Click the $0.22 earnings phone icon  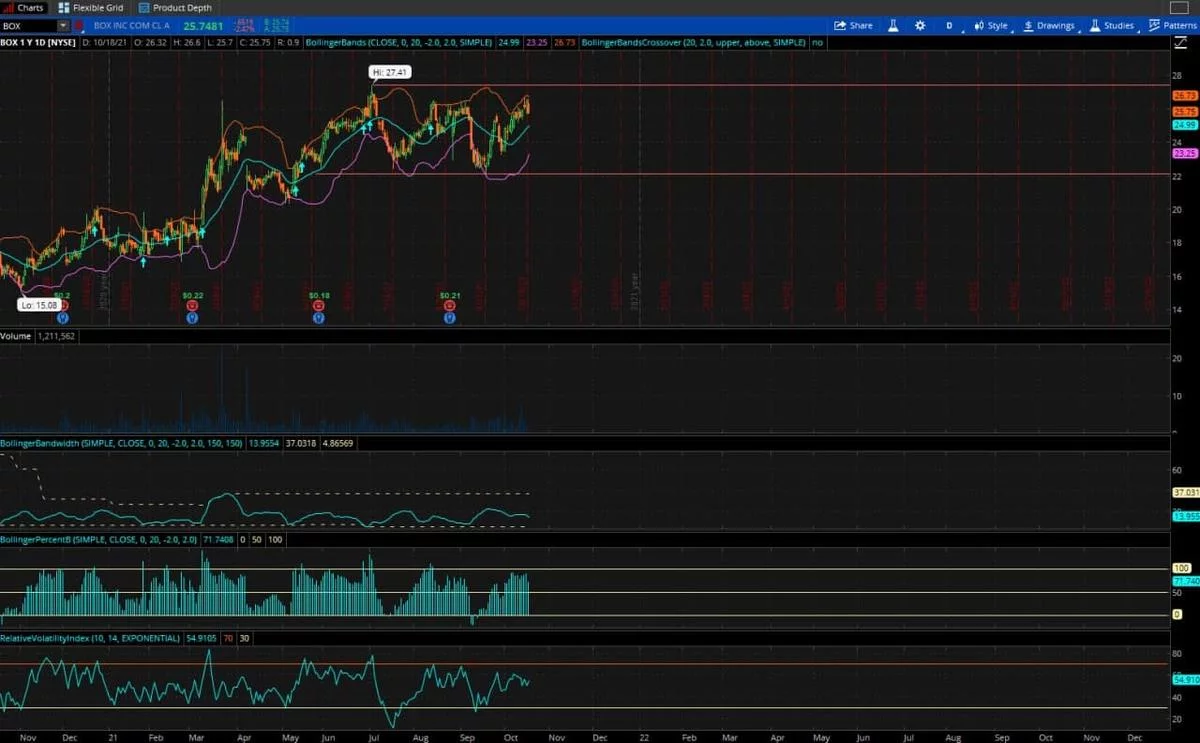tap(192, 306)
